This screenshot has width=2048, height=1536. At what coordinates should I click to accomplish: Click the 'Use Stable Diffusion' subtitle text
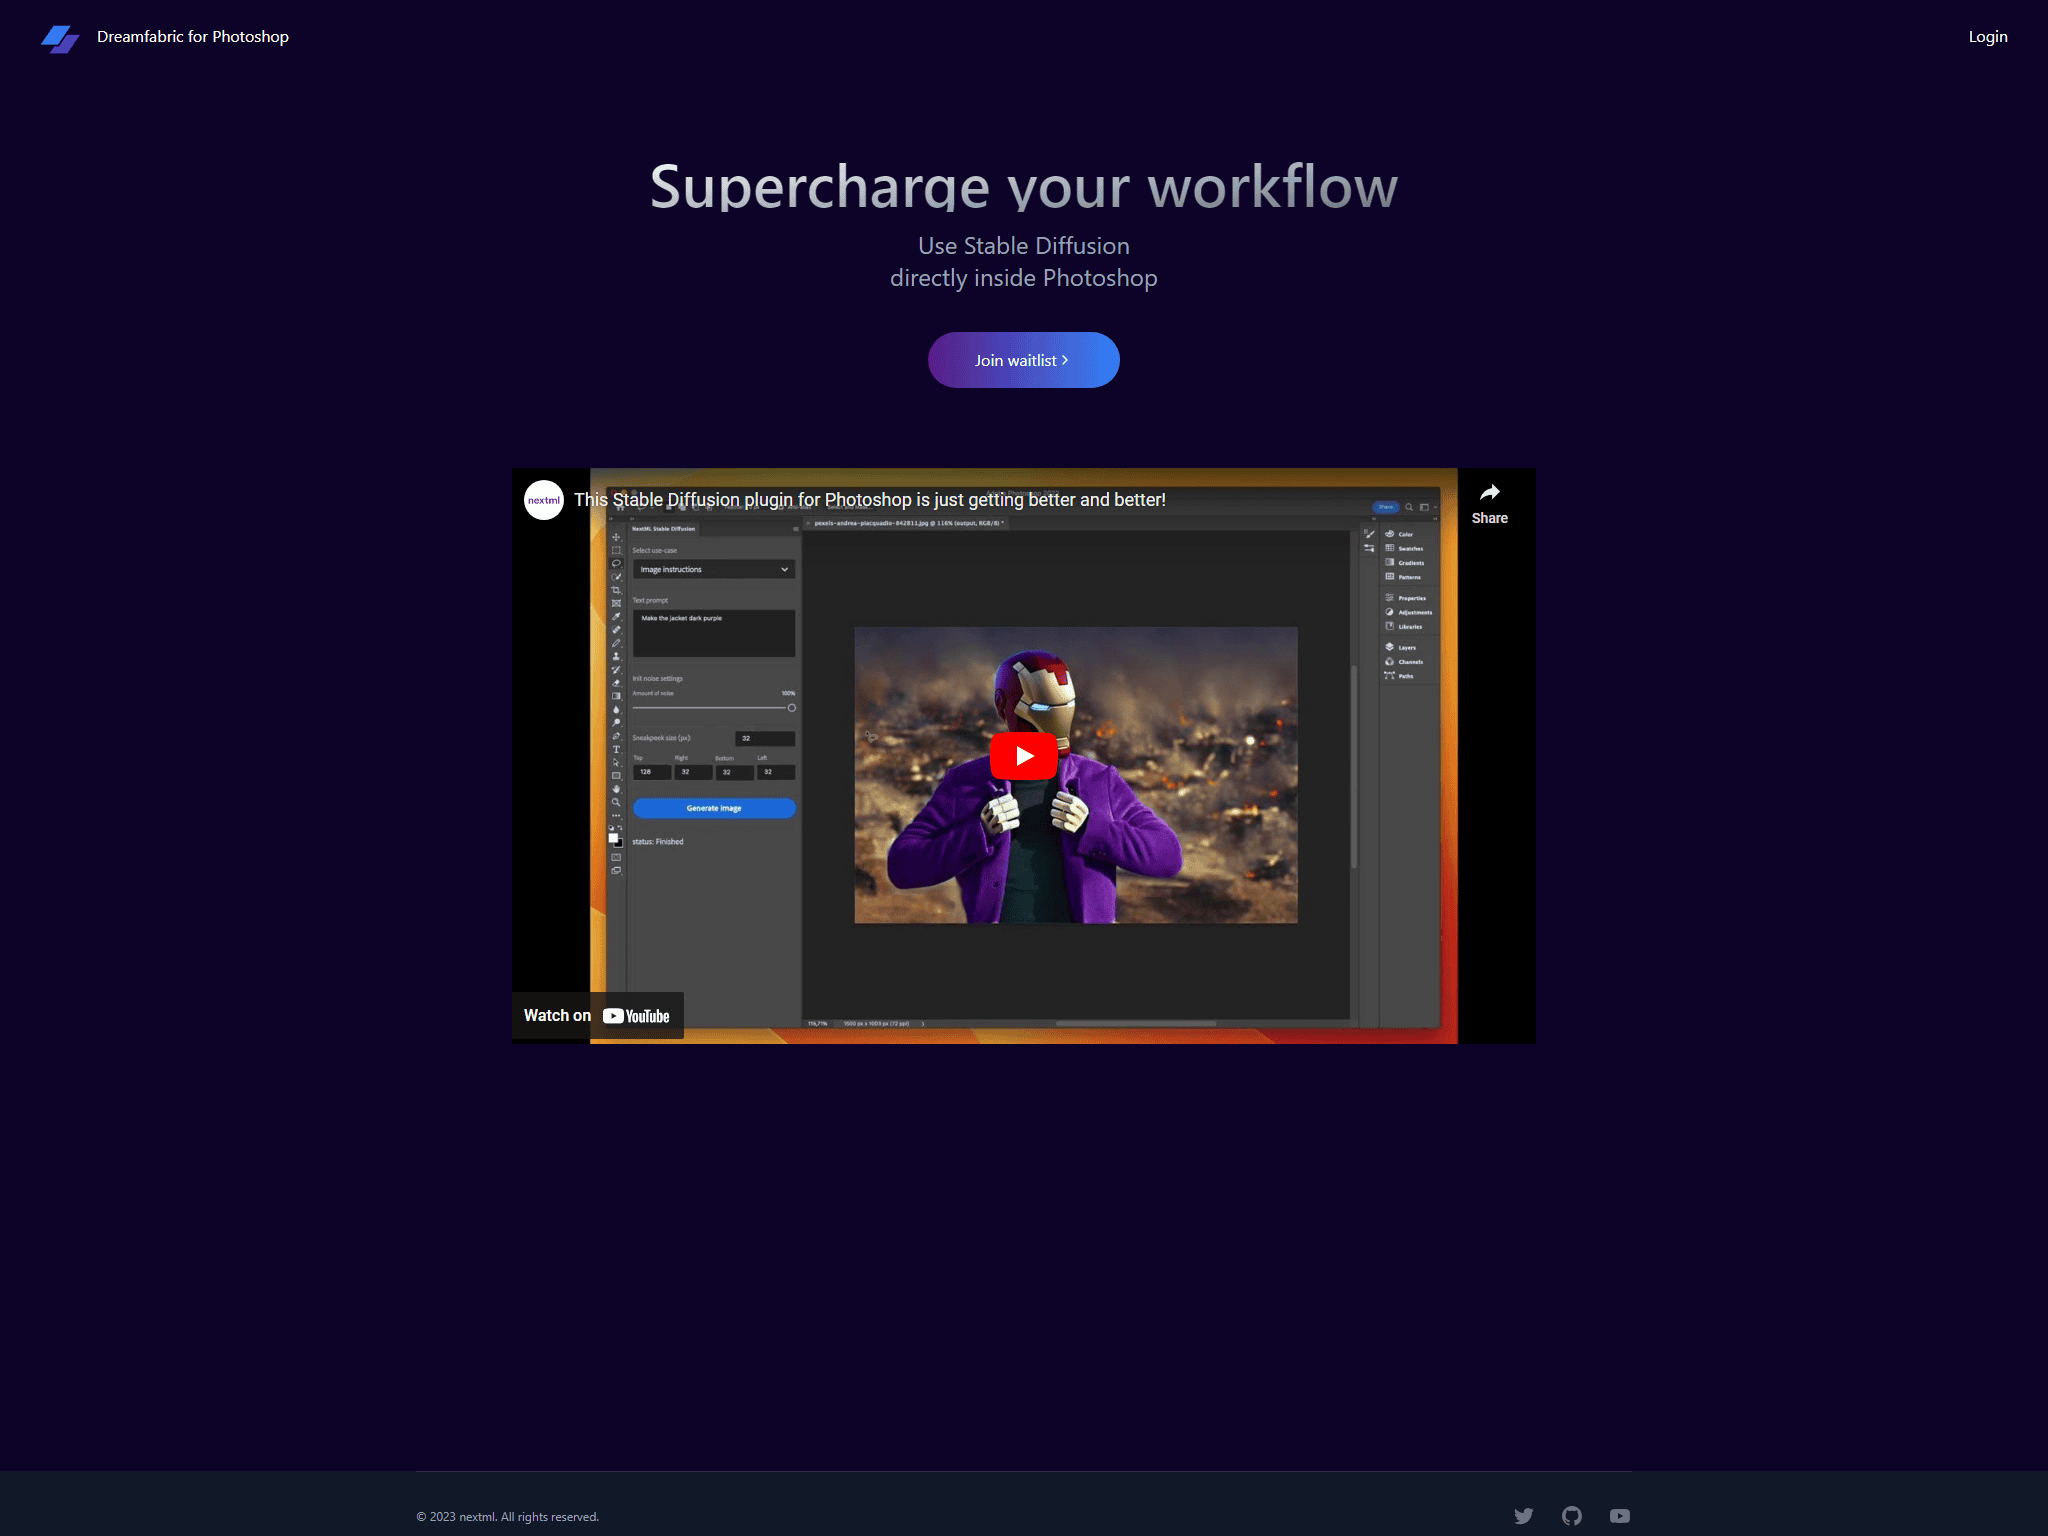[x=1023, y=246]
